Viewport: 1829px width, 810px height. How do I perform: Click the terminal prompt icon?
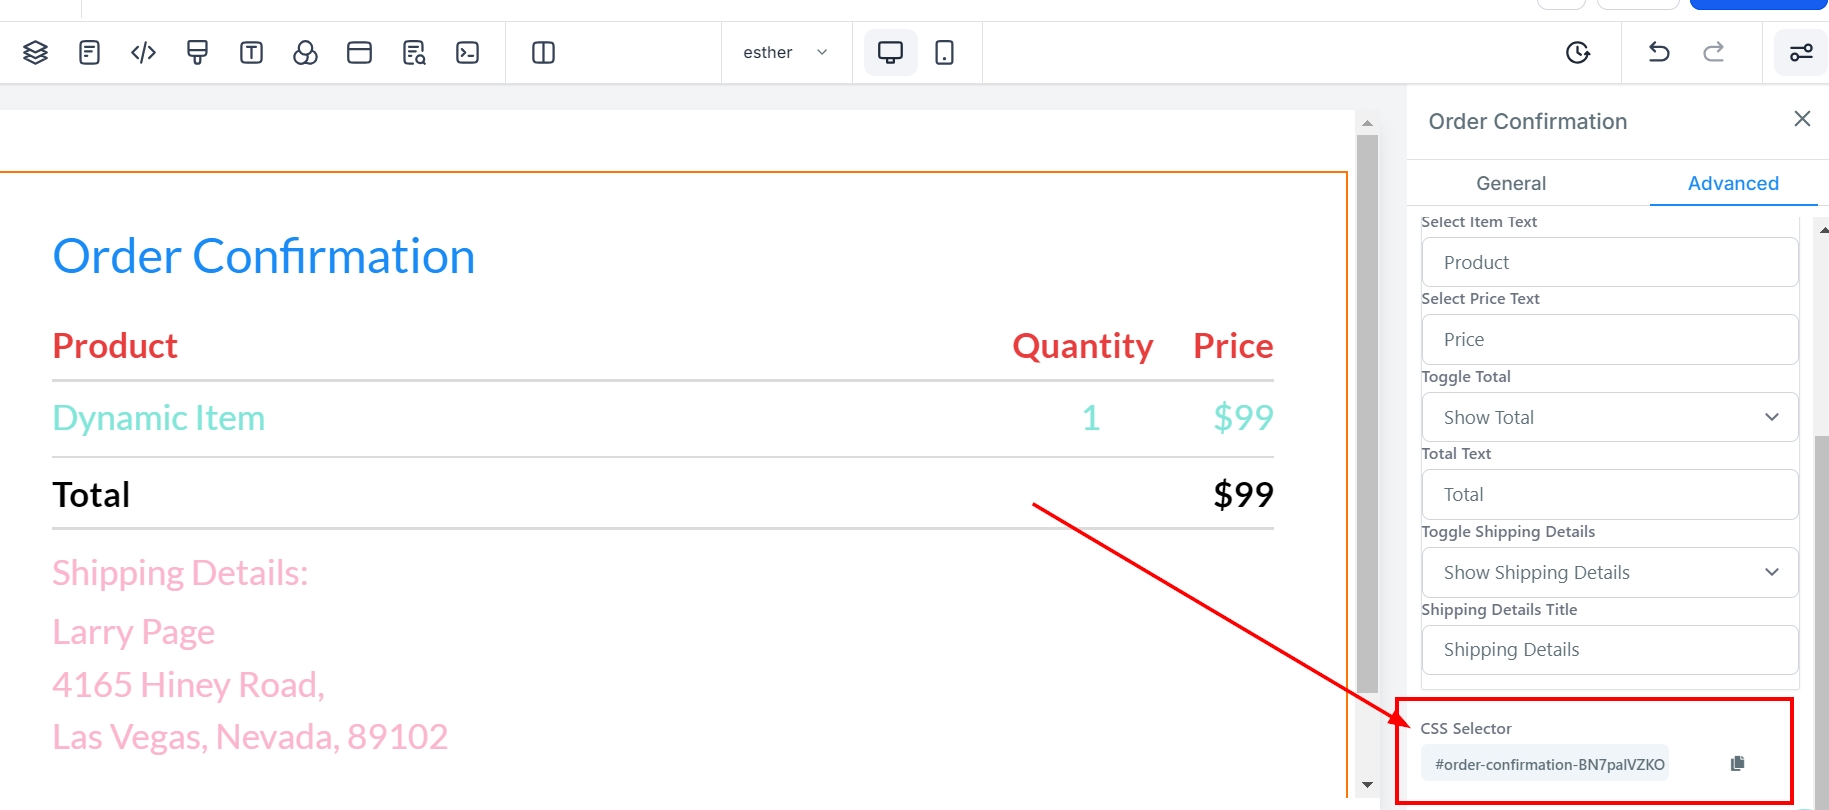point(468,53)
